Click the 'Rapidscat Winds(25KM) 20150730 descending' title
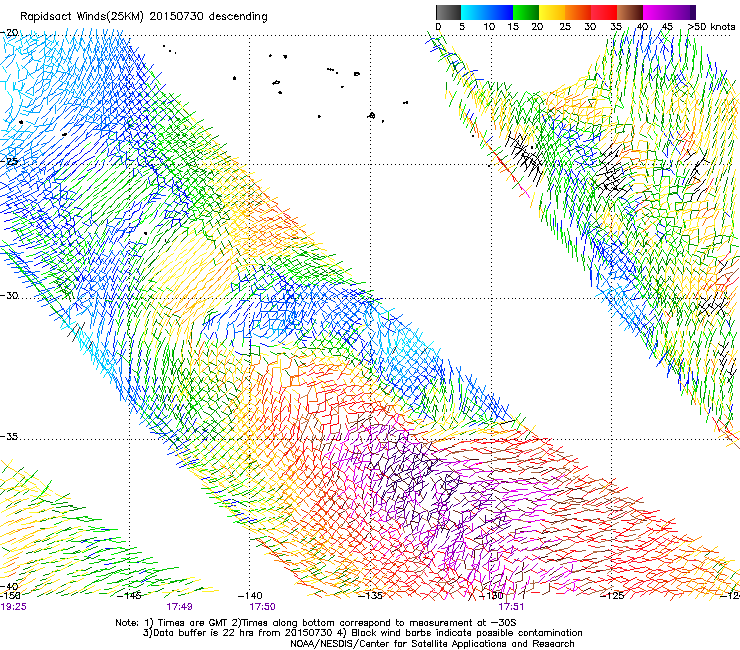This screenshot has height=650, width=740. coord(143,17)
